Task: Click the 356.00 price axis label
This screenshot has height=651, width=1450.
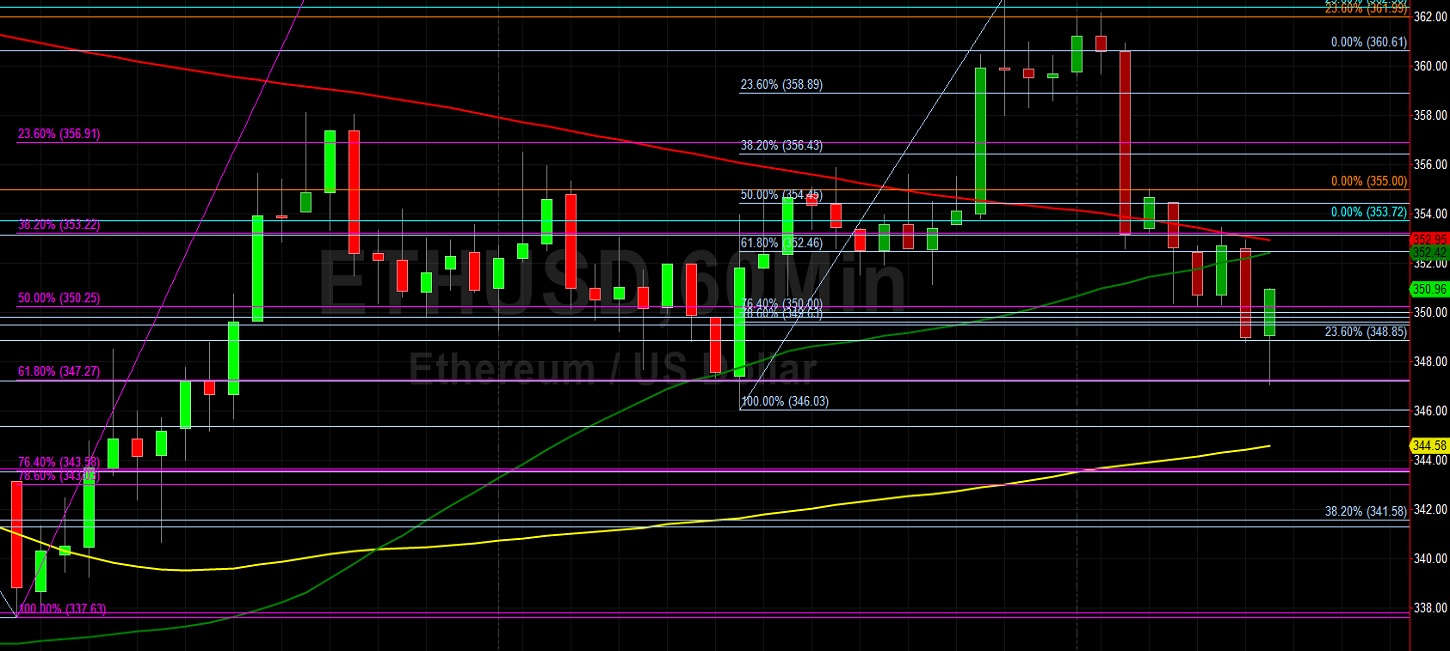Action: pos(1431,164)
